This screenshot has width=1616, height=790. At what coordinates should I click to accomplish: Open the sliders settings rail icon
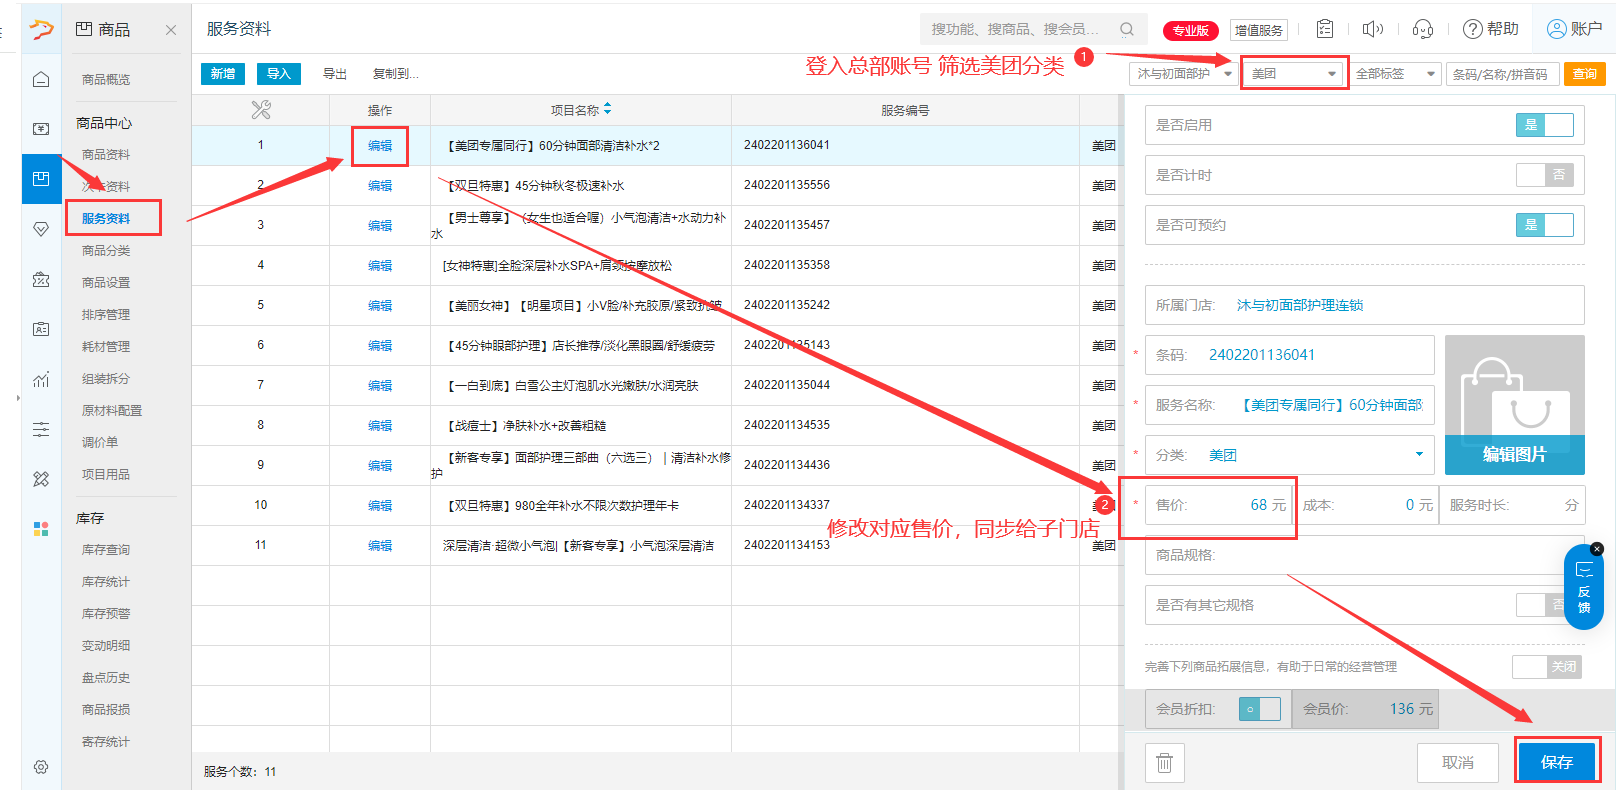pyautogui.click(x=41, y=429)
